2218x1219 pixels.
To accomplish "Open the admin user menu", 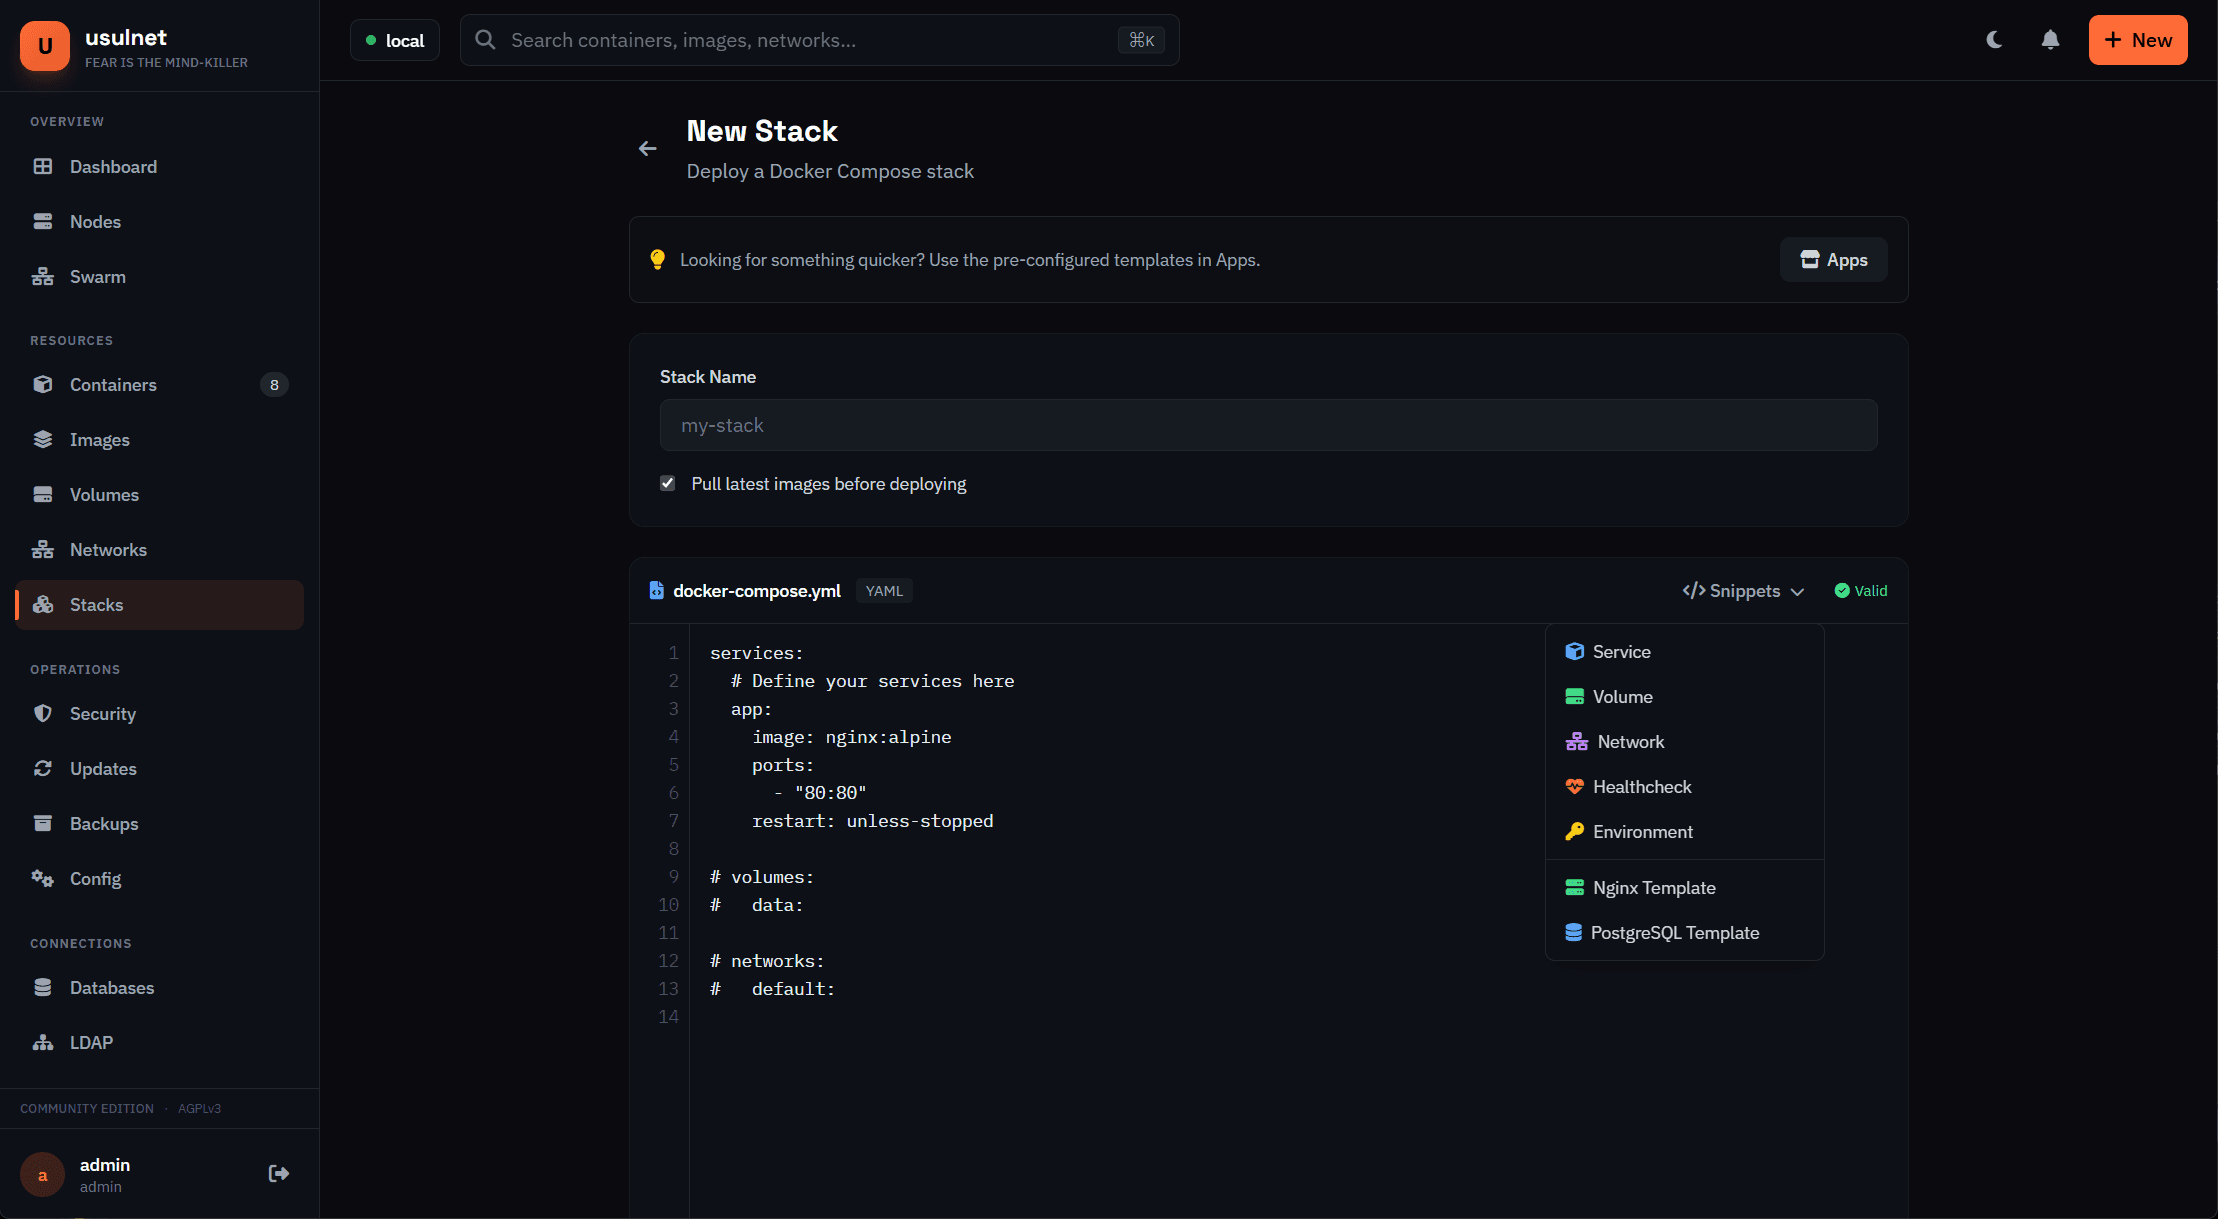I will [x=105, y=1173].
